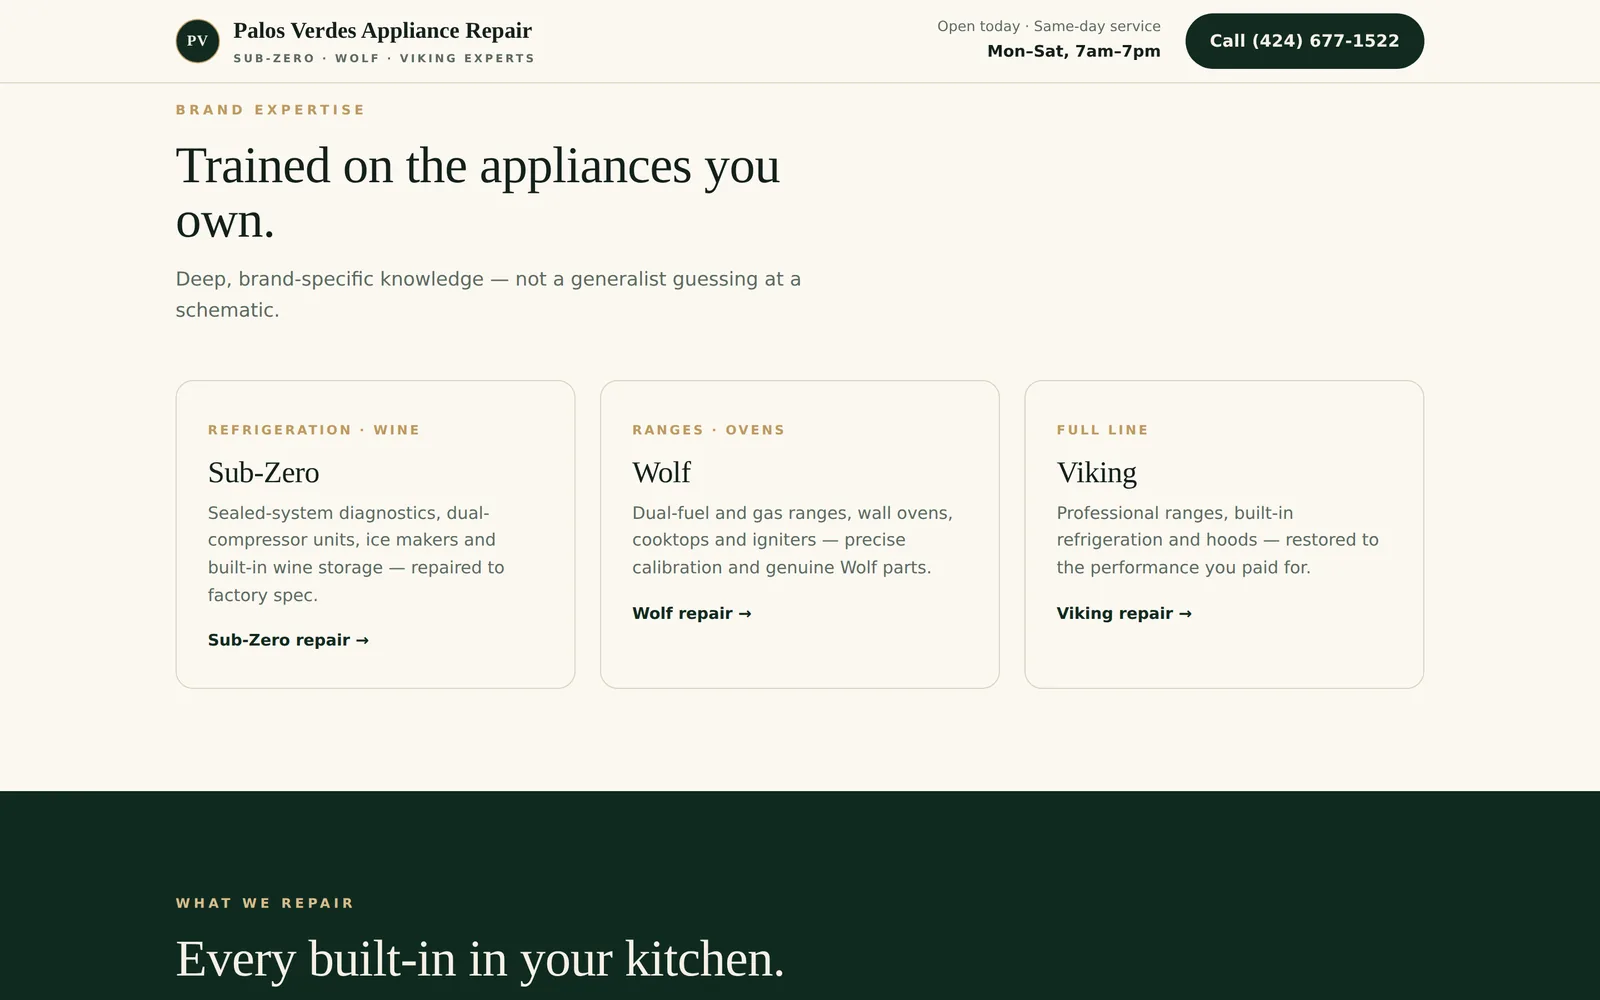Screen dimensions: 1600x1000
Task: Click the Viking professional ranges description
Action: pos(1217,540)
